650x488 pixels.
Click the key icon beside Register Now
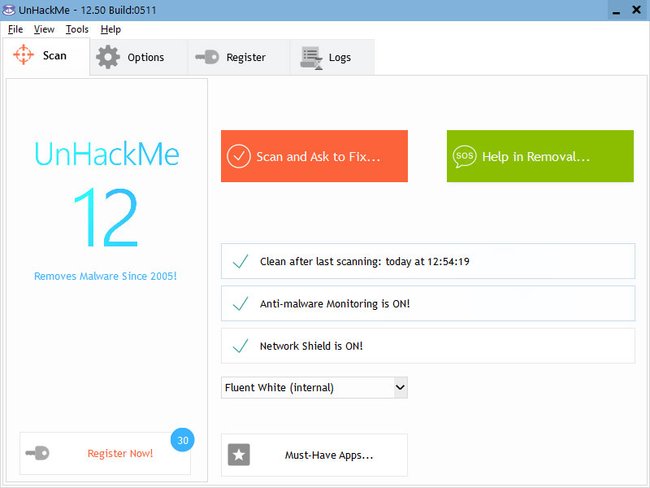37,453
